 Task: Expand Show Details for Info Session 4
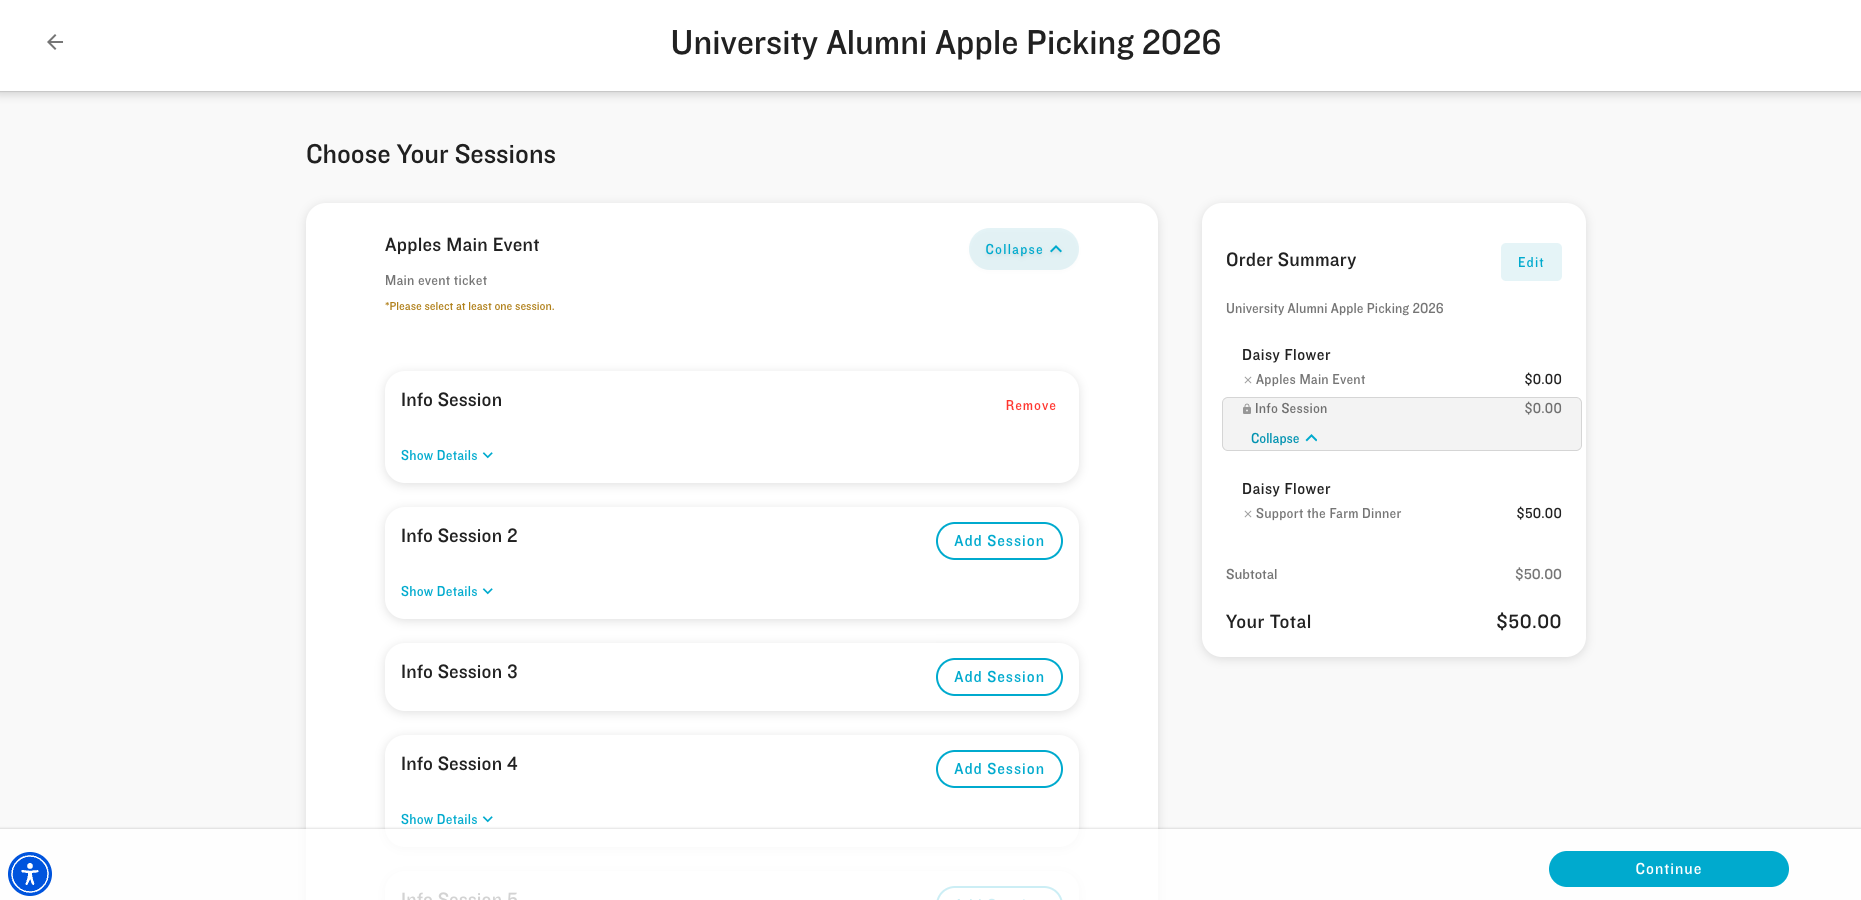click(446, 819)
